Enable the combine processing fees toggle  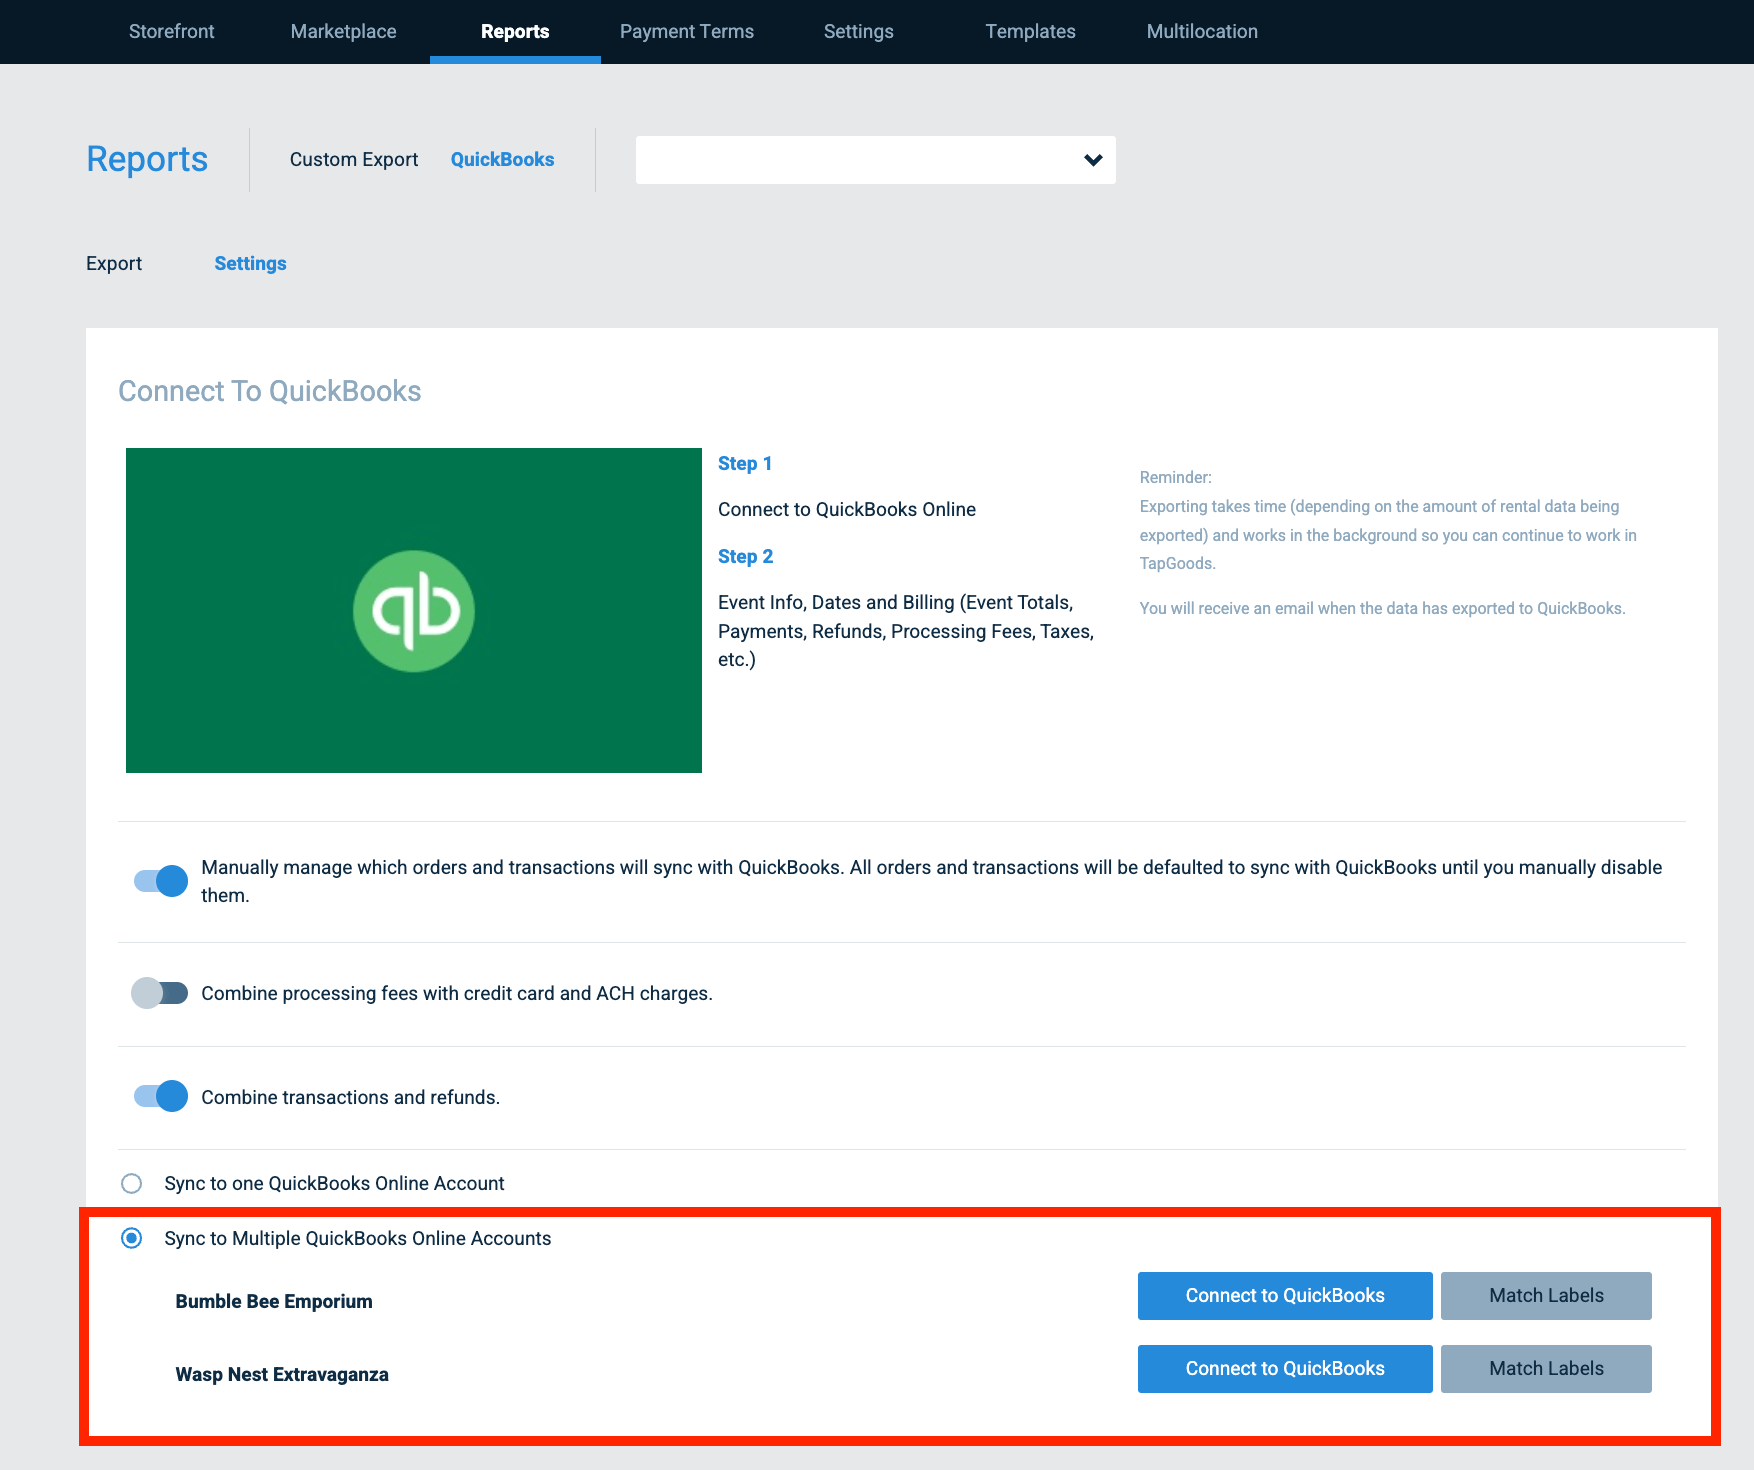159,993
